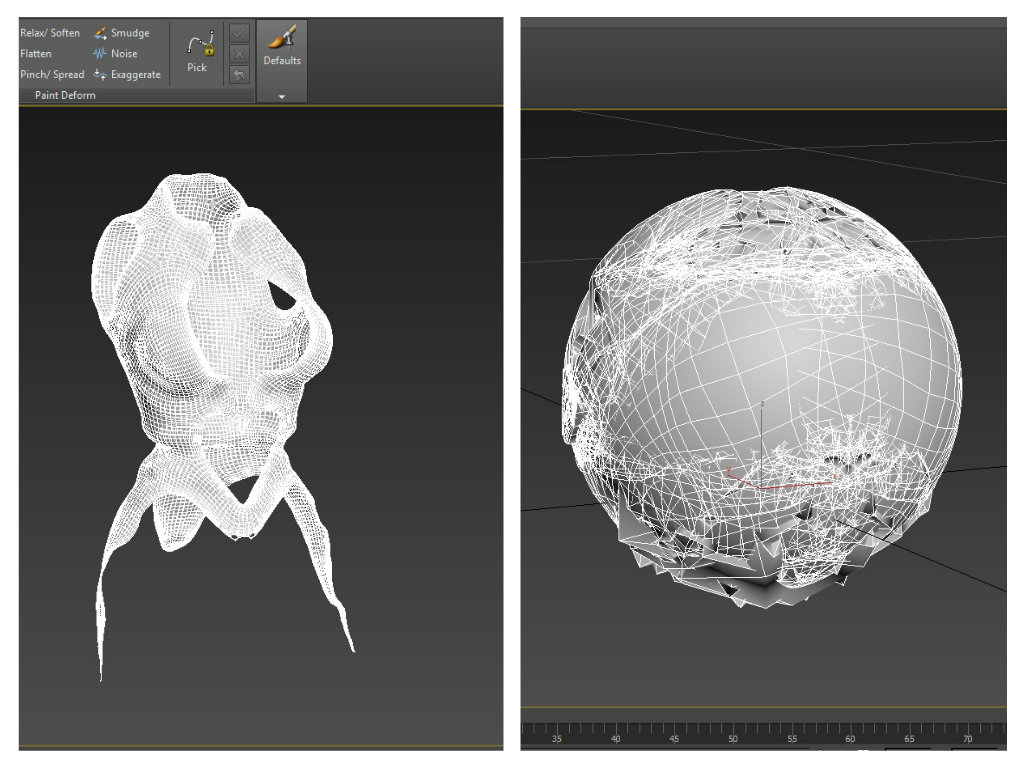Expand the dropdown arrow under Defaults
The image size is (1024, 768).
tap(282, 97)
